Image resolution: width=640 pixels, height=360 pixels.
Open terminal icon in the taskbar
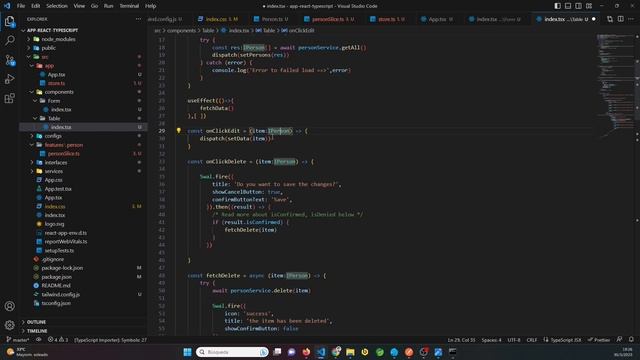453,352
